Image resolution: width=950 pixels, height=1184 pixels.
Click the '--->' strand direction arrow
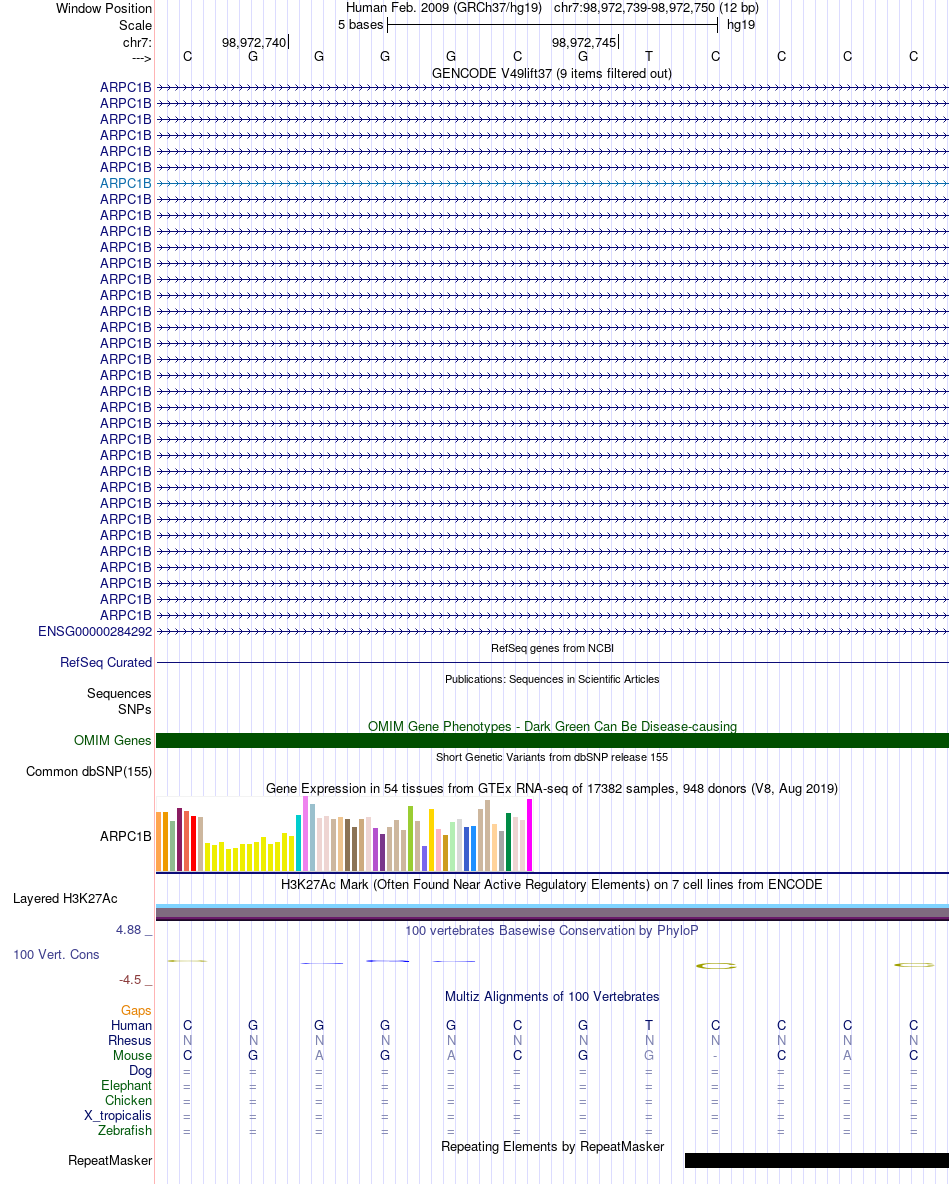[141, 58]
